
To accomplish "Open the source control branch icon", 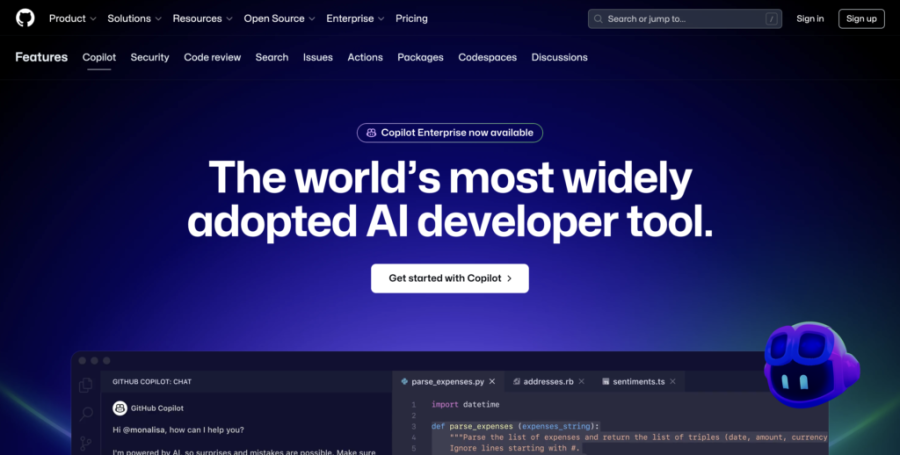I will [x=86, y=443].
